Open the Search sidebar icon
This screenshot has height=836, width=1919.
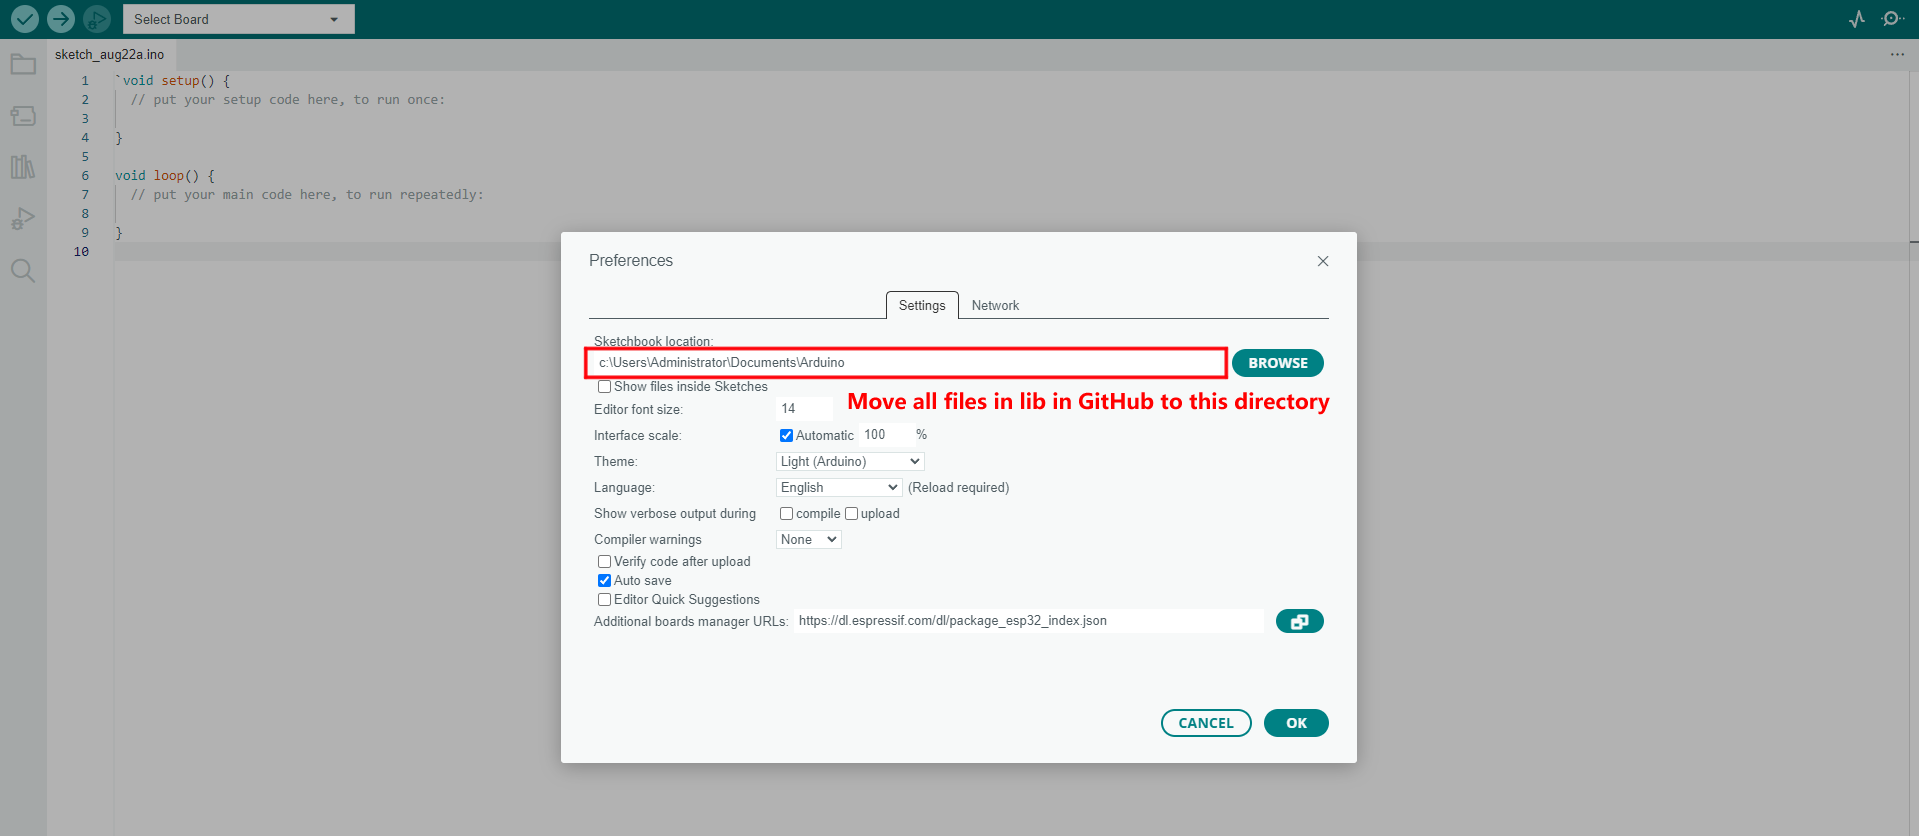(x=23, y=271)
